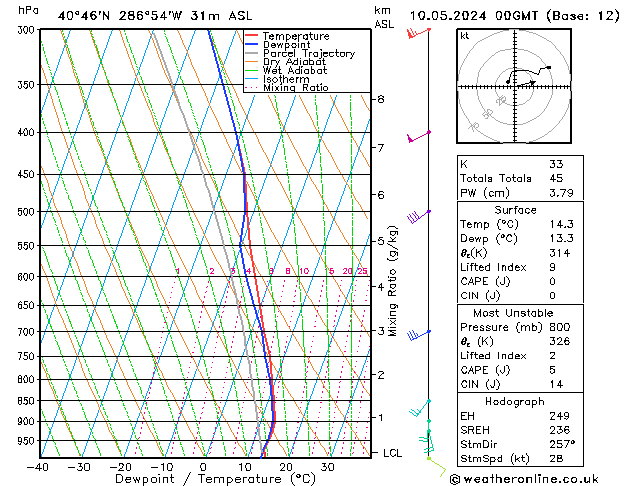Screen dimensions: 629x486
Task: Click the Wet Adiabat legend entry
Action: pyautogui.click(x=294, y=70)
